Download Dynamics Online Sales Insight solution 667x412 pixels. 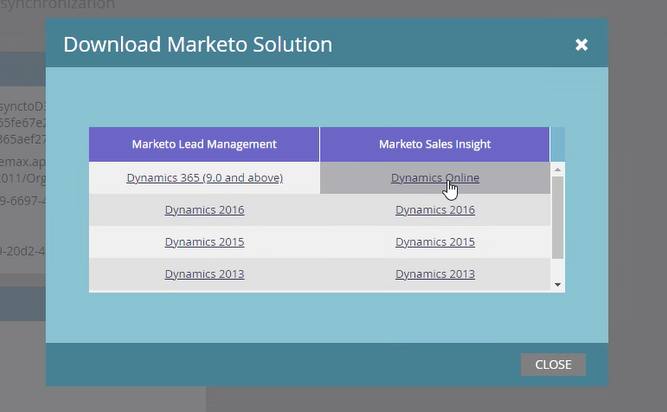[x=435, y=178]
